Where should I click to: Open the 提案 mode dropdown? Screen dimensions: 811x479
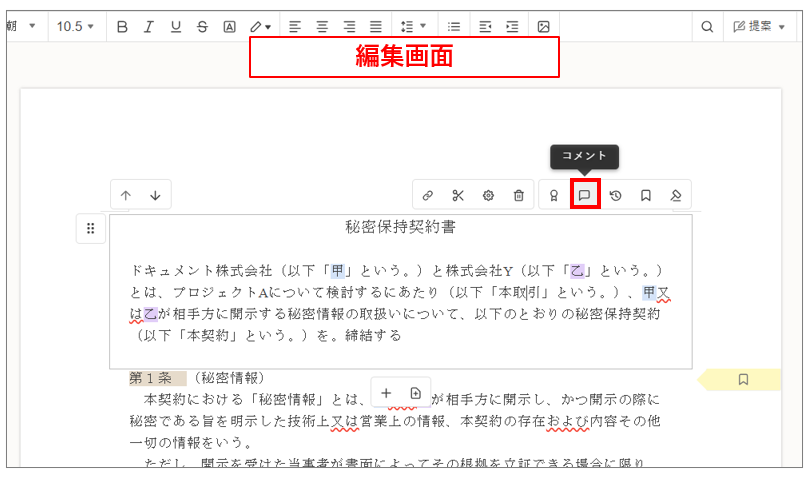[x=759, y=26]
